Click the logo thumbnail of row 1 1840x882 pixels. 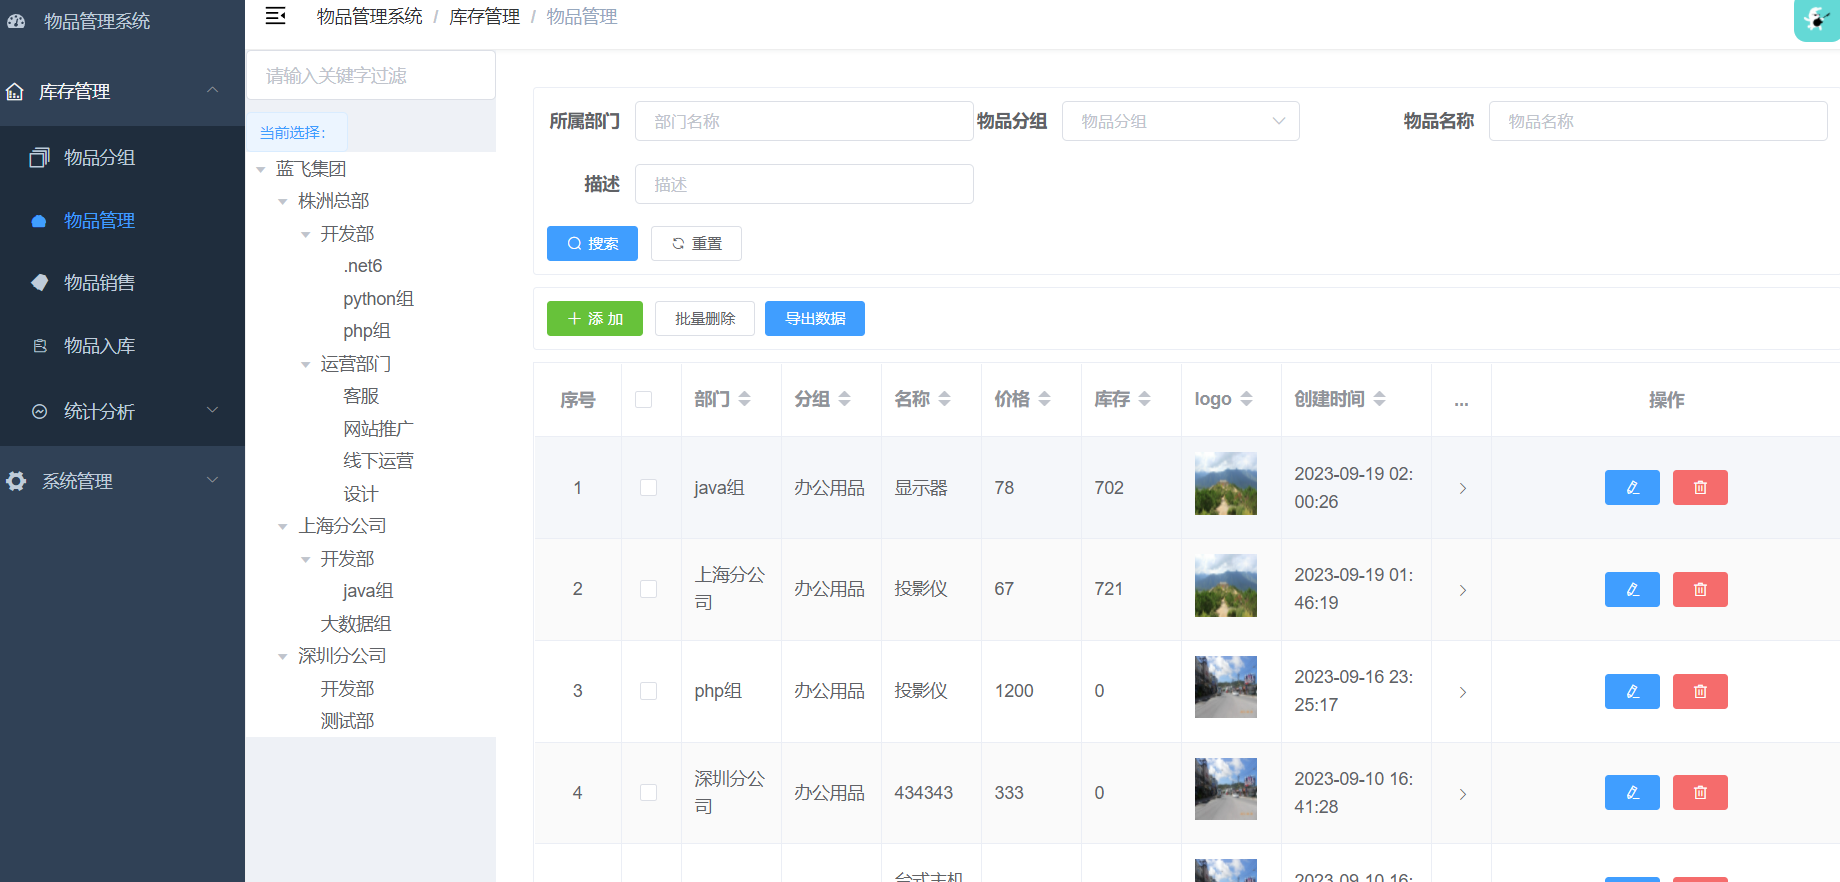click(1226, 484)
